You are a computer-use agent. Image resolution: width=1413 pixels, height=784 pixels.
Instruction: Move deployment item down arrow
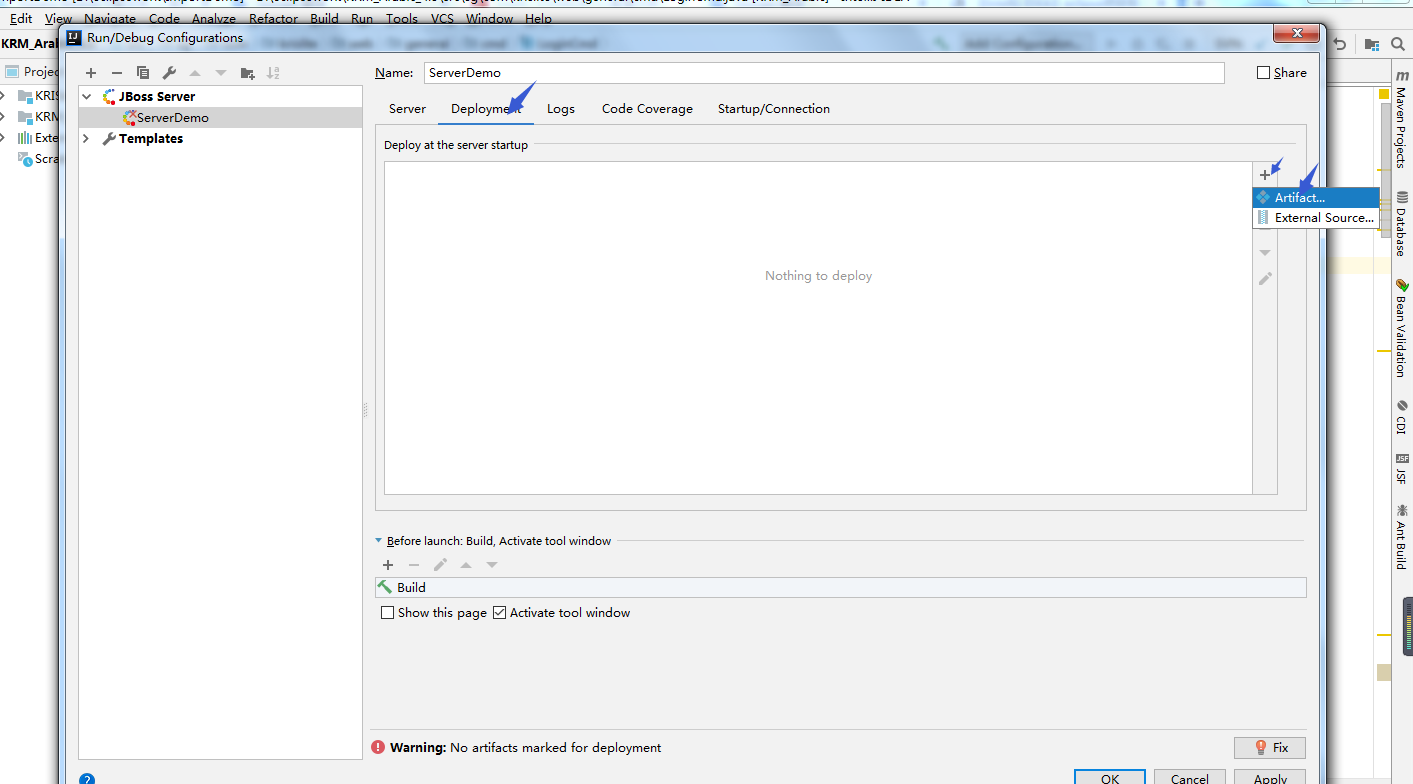point(1265,252)
